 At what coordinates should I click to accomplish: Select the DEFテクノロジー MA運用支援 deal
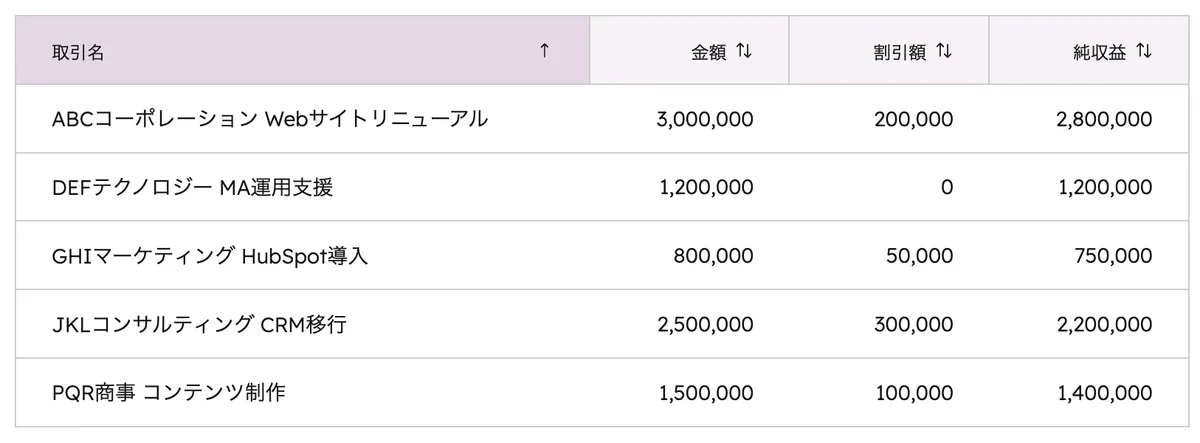click(x=192, y=187)
